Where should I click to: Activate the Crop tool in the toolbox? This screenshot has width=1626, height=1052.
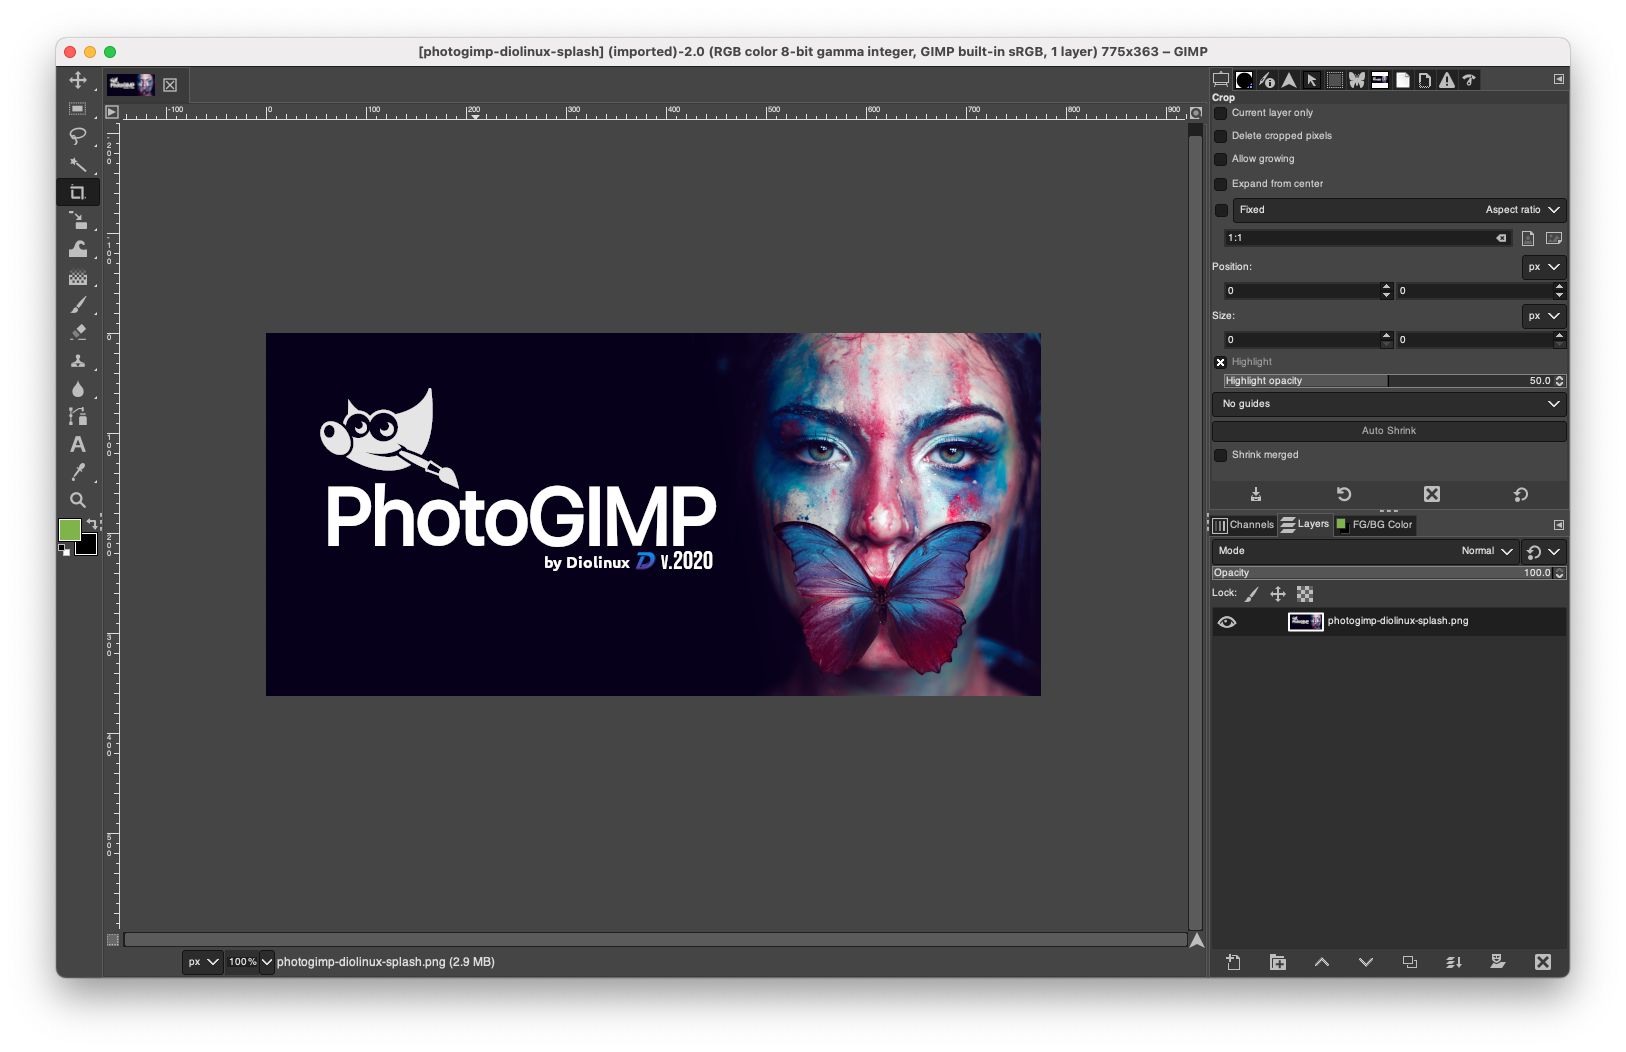78,192
